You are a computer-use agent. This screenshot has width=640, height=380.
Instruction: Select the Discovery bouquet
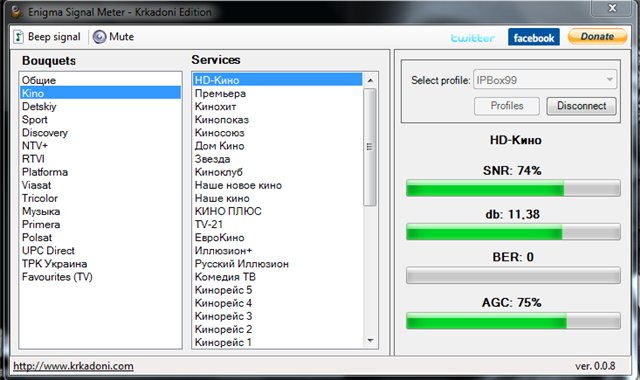(x=100, y=132)
